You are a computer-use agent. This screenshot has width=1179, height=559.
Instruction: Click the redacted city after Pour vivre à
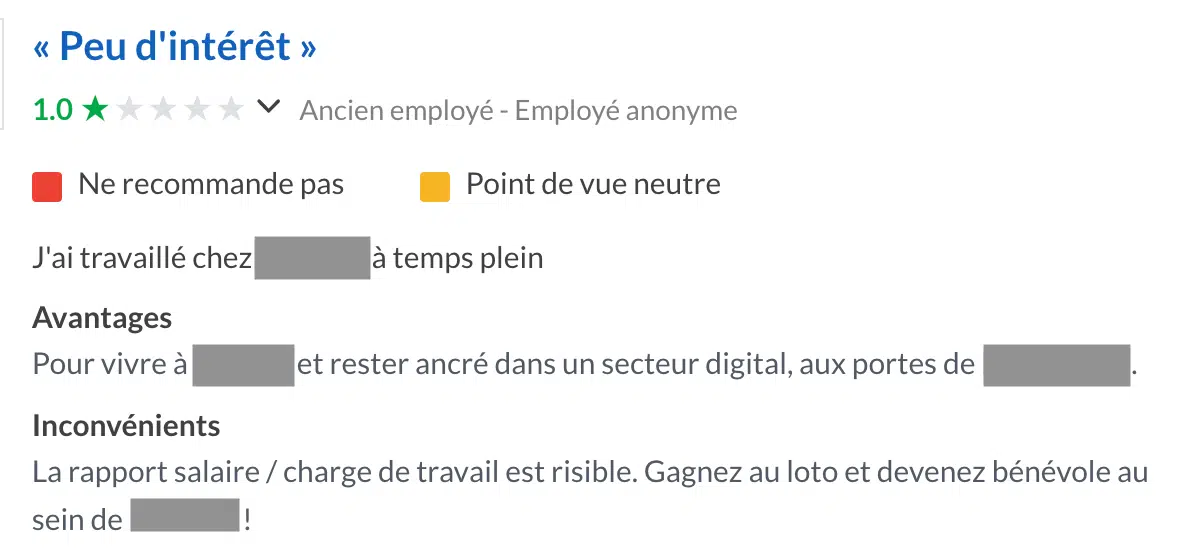pyautogui.click(x=243, y=365)
